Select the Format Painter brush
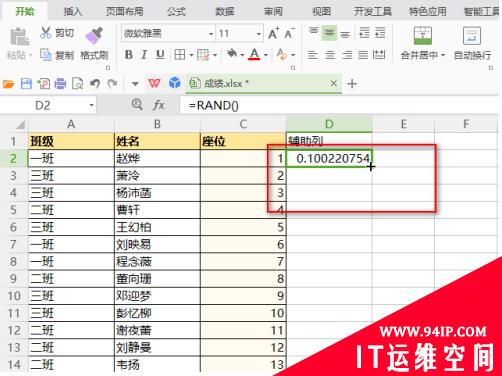This screenshot has height=376, width=502. pyautogui.click(x=94, y=35)
